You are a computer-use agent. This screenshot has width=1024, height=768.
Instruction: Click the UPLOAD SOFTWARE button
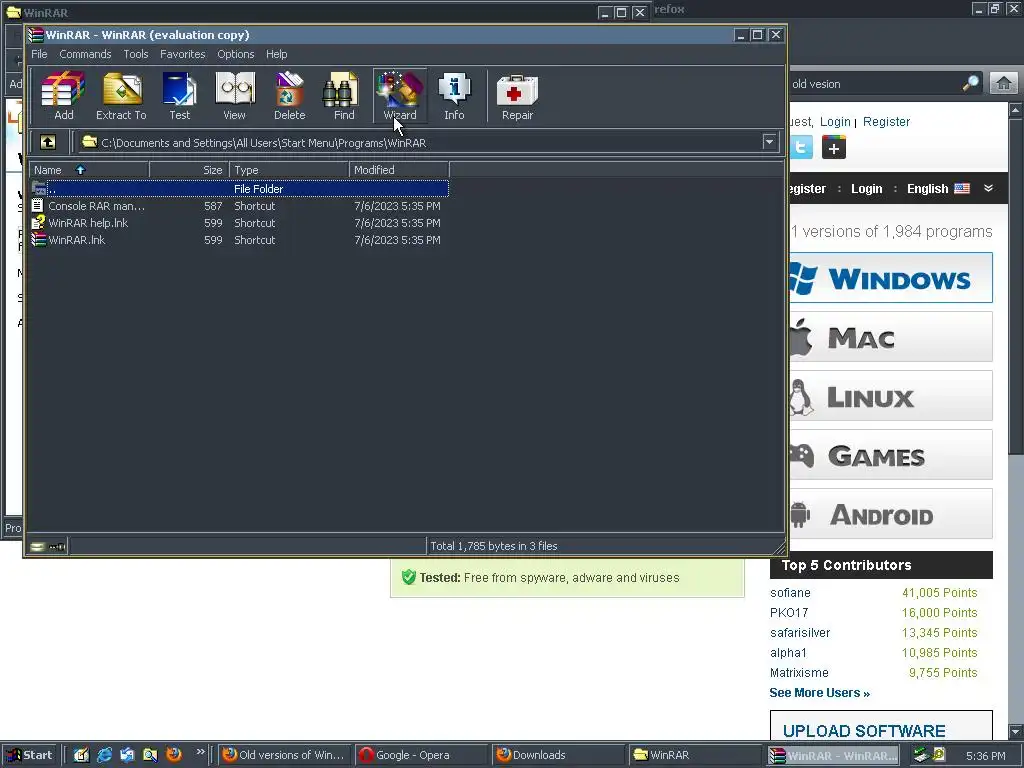881,727
